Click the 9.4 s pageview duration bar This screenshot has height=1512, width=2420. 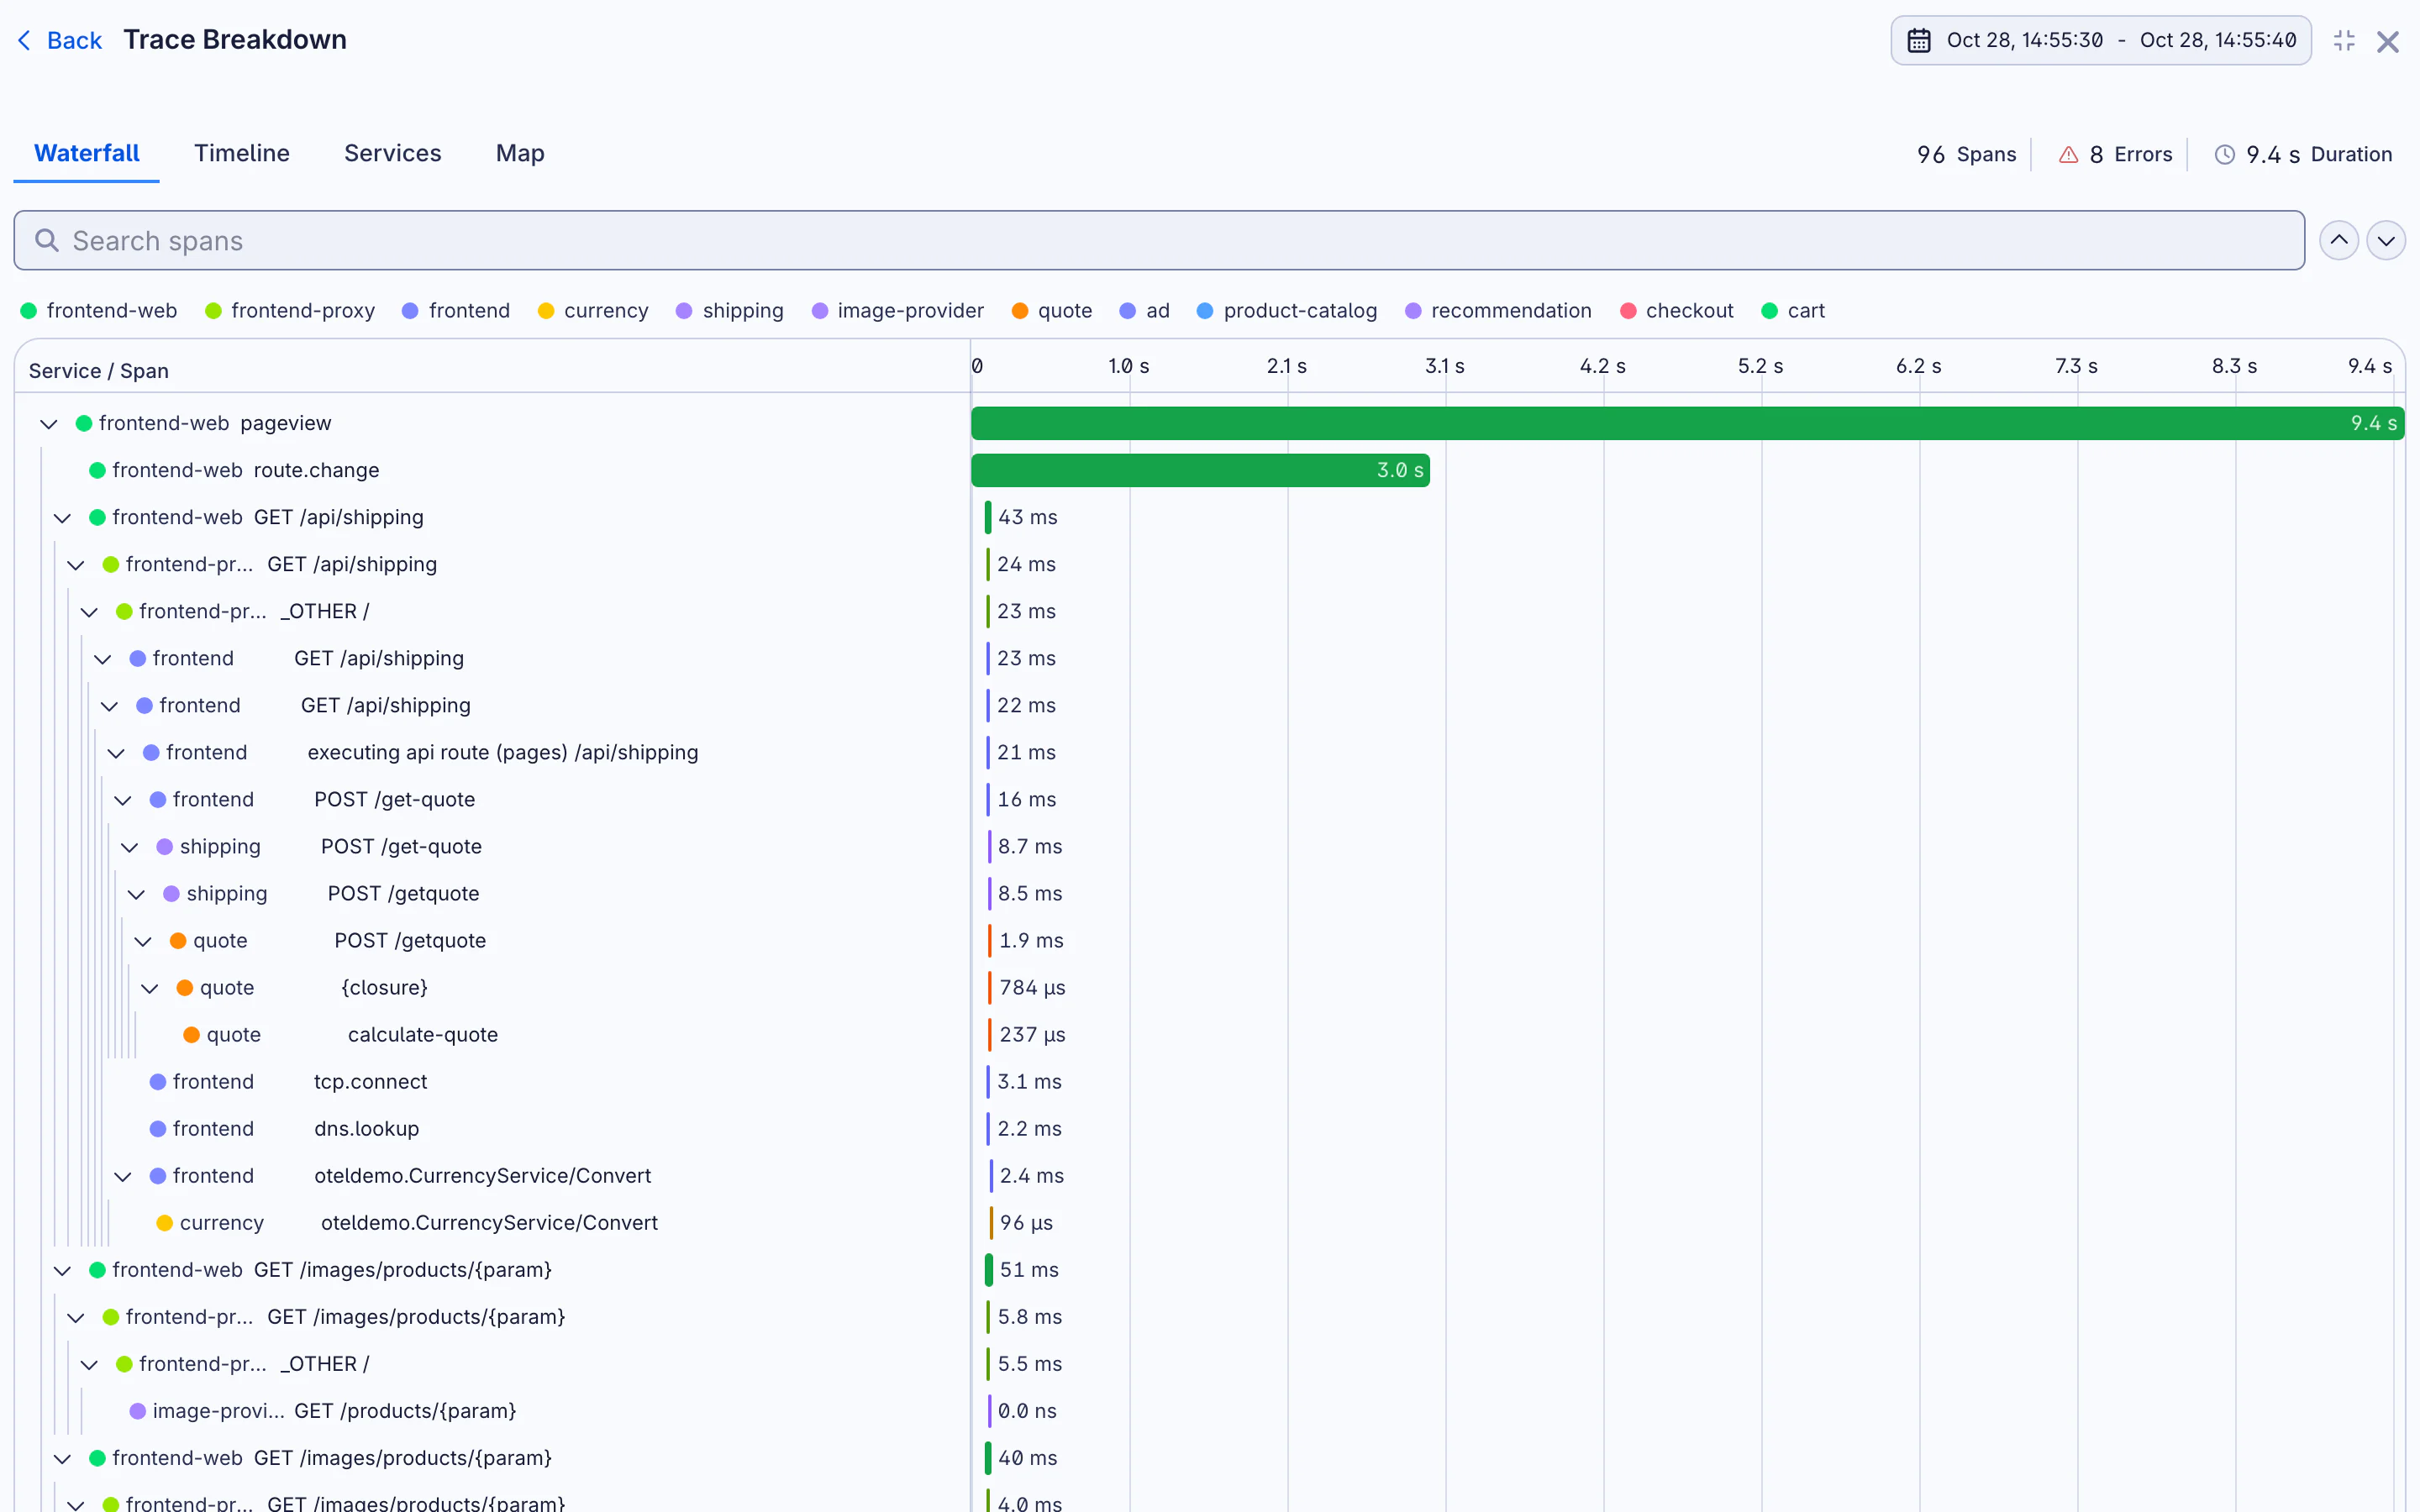(1687, 423)
